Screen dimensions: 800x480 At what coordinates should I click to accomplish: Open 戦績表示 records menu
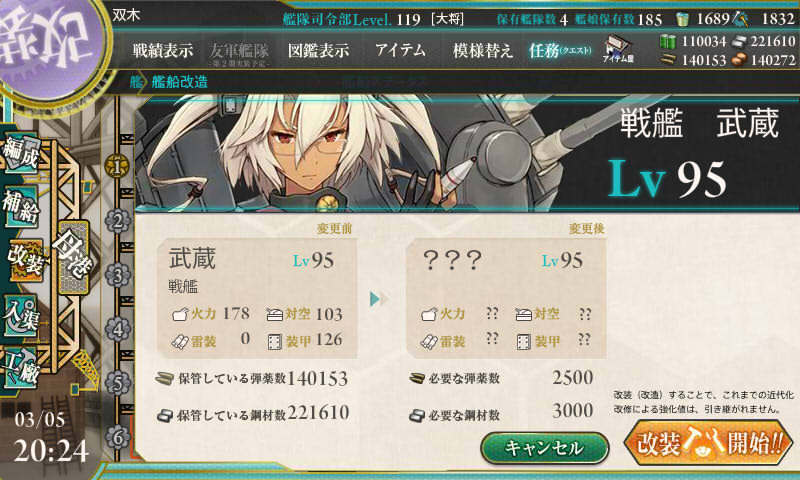click(x=163, y=50)
